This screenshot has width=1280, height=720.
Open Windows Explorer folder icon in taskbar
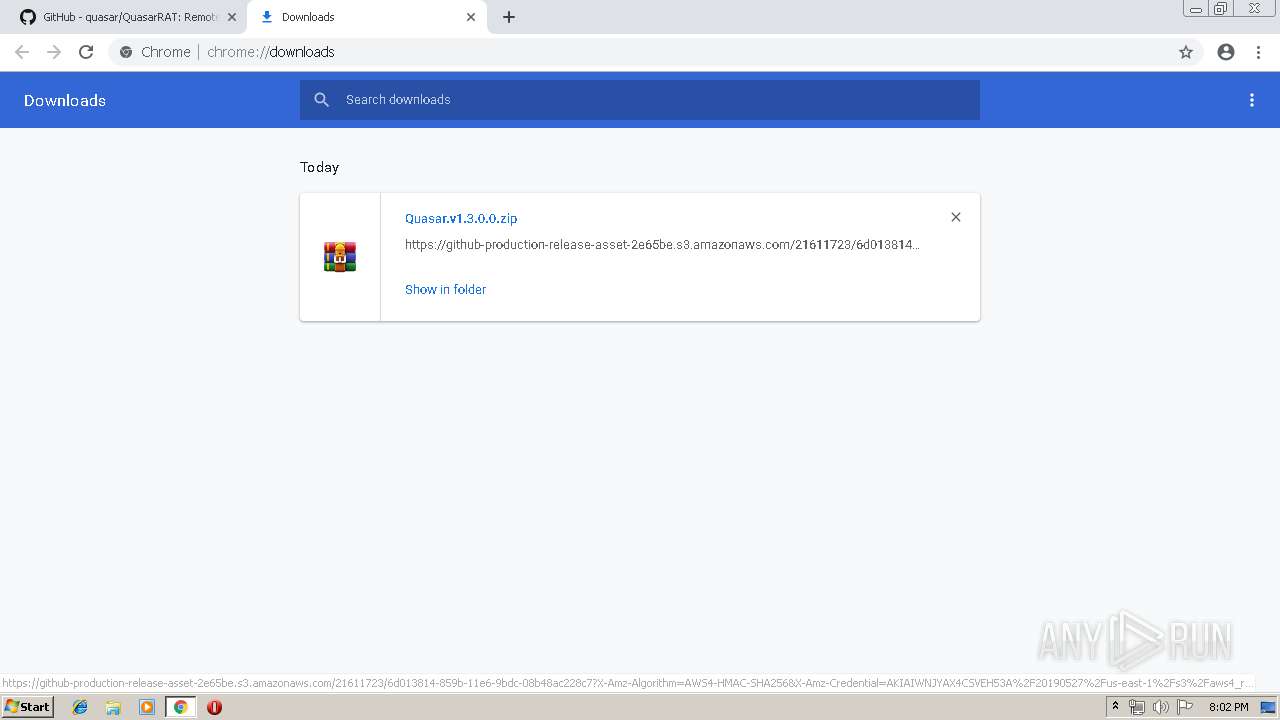pos(114,707)
